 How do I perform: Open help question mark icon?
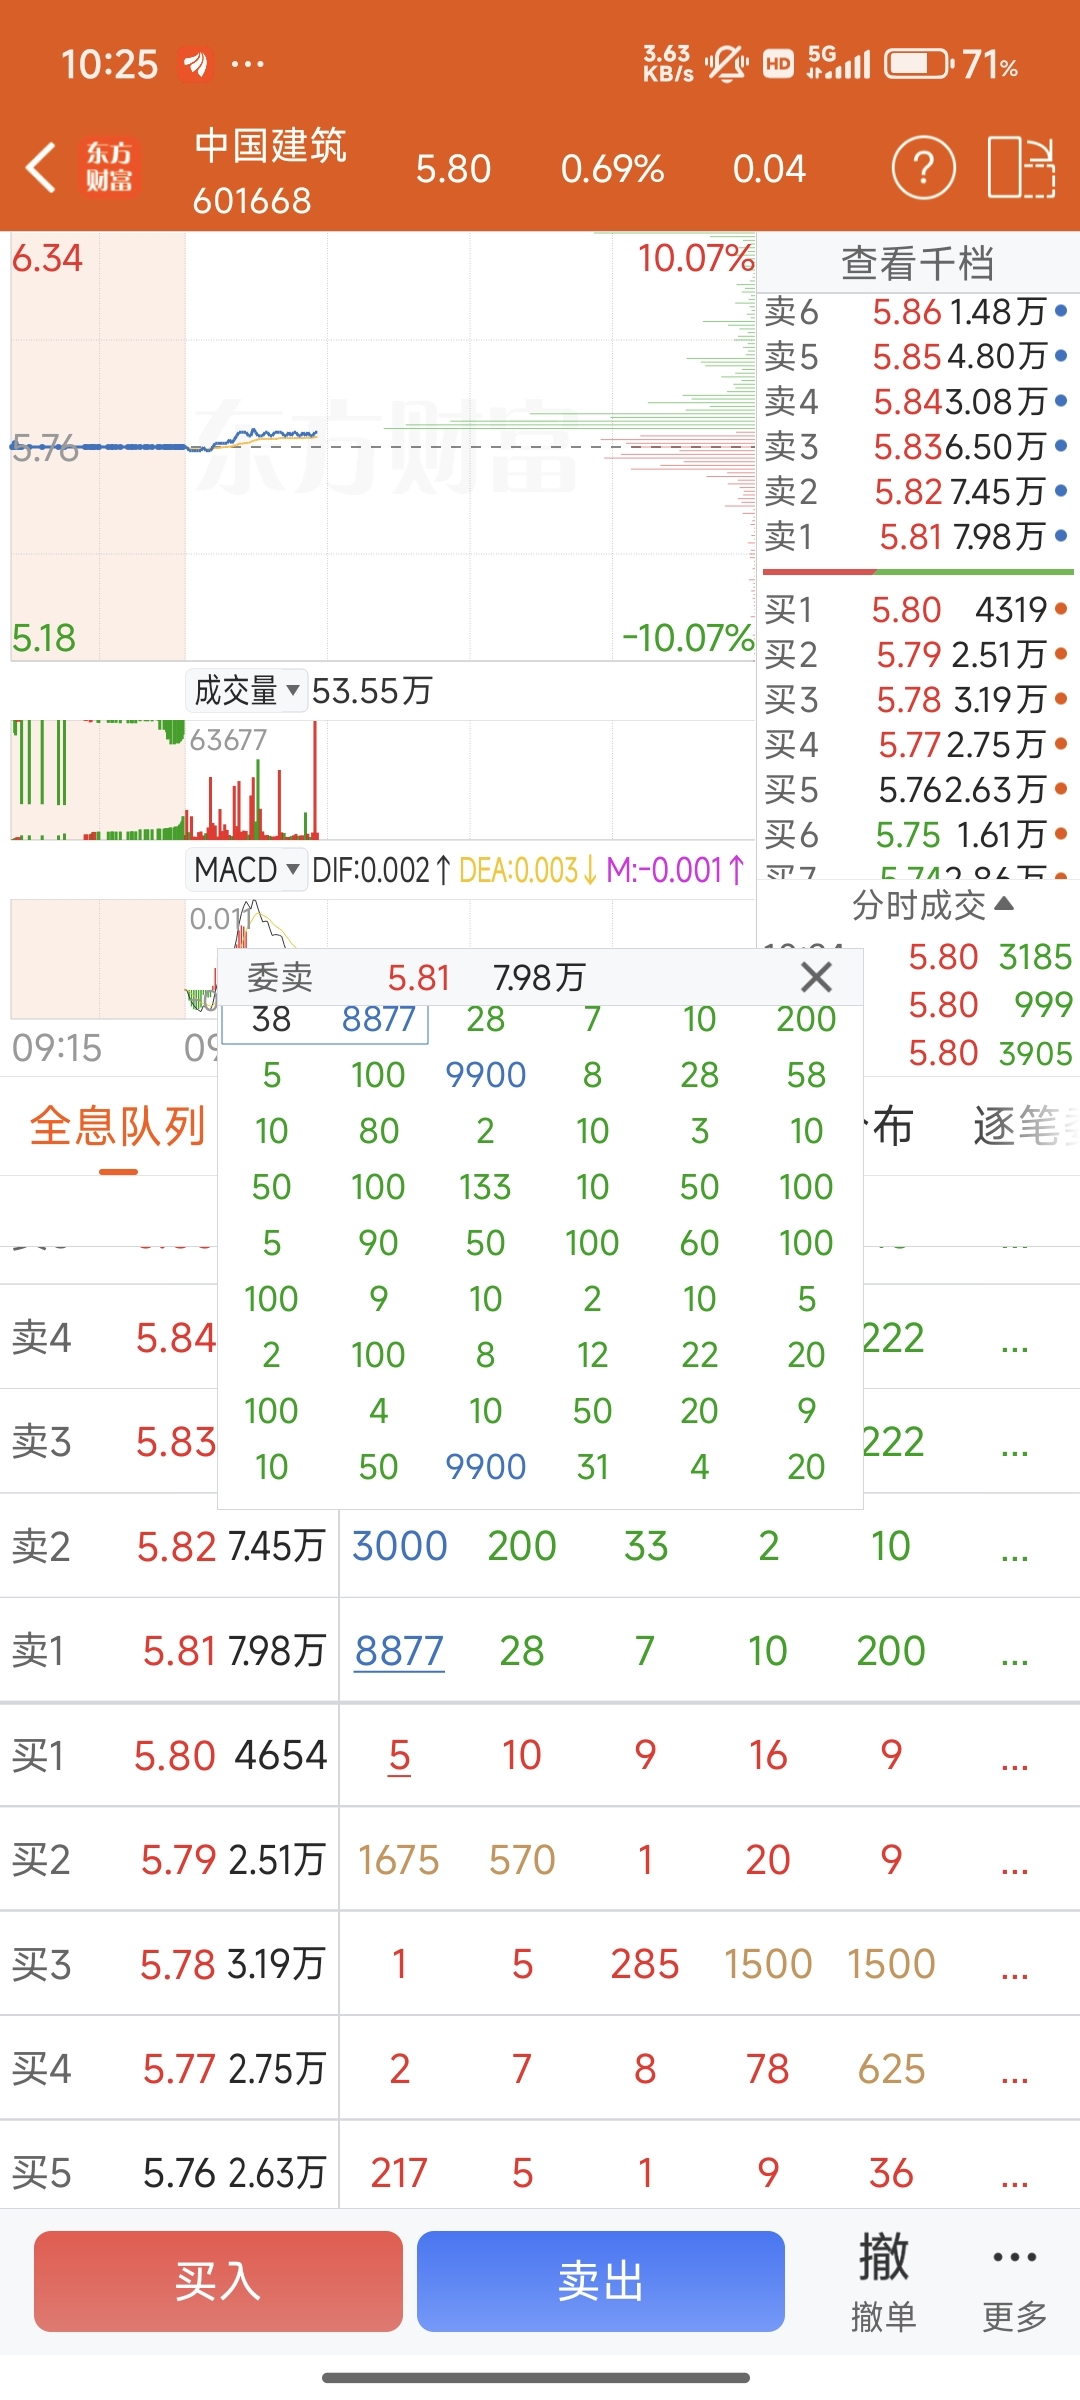pos(923,168)
